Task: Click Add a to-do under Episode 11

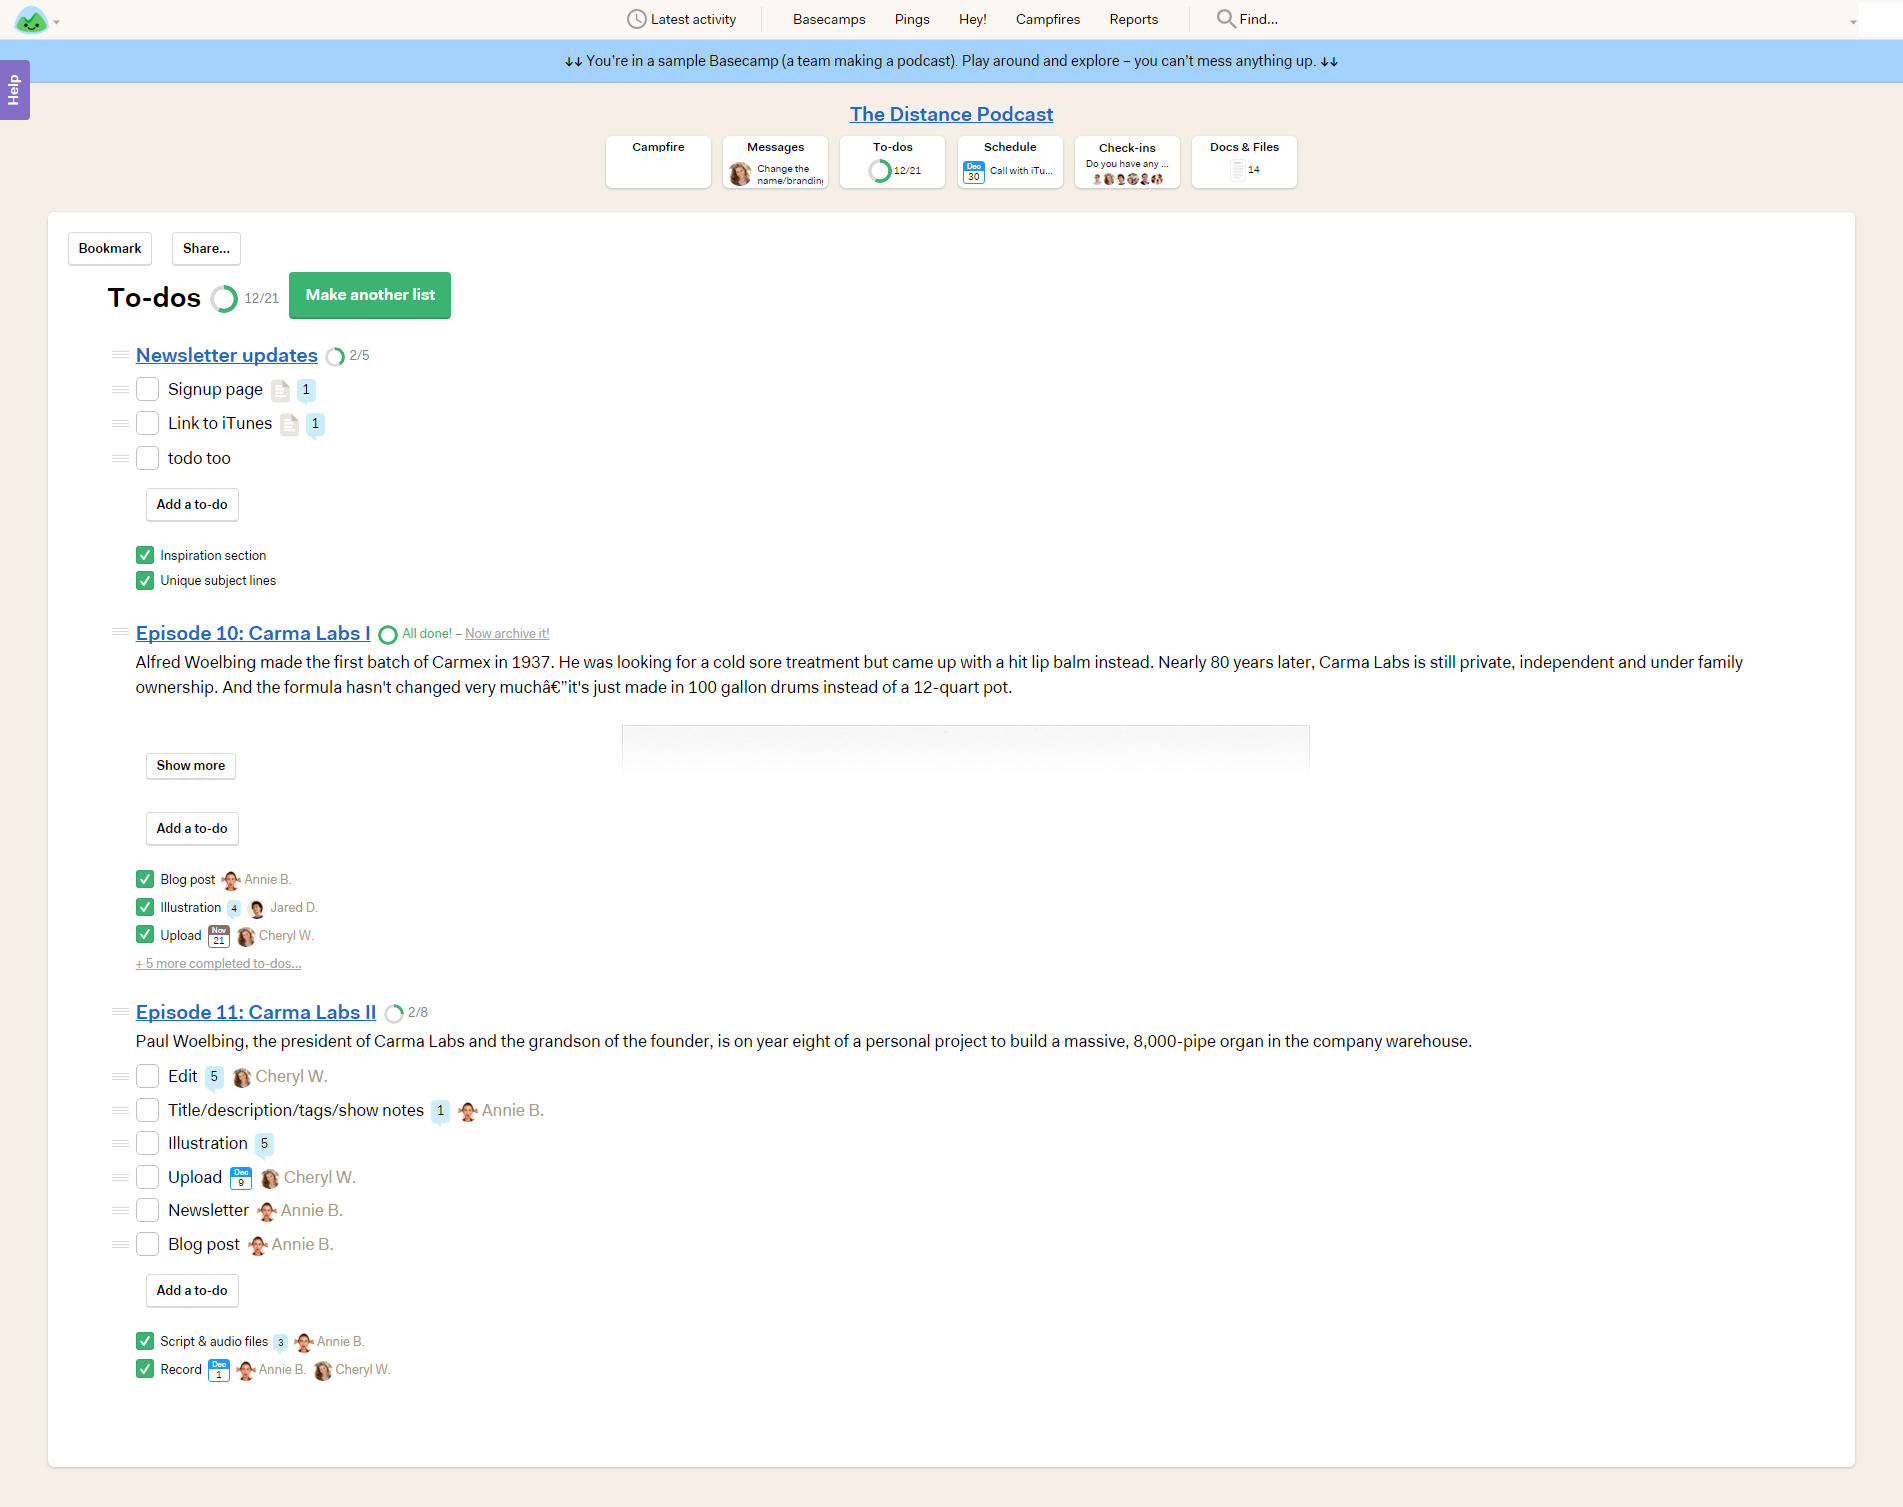Action: pos(192,1290)
